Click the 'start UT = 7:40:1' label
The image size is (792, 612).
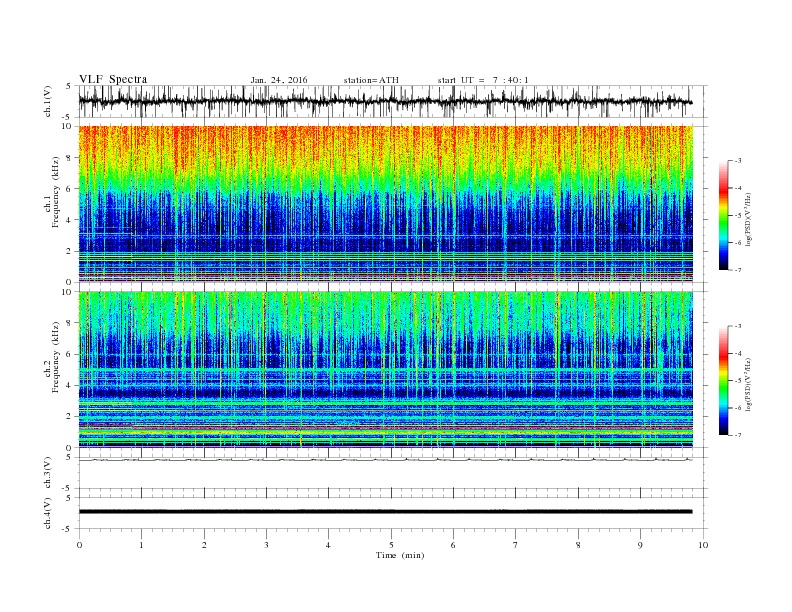(483, 80)
